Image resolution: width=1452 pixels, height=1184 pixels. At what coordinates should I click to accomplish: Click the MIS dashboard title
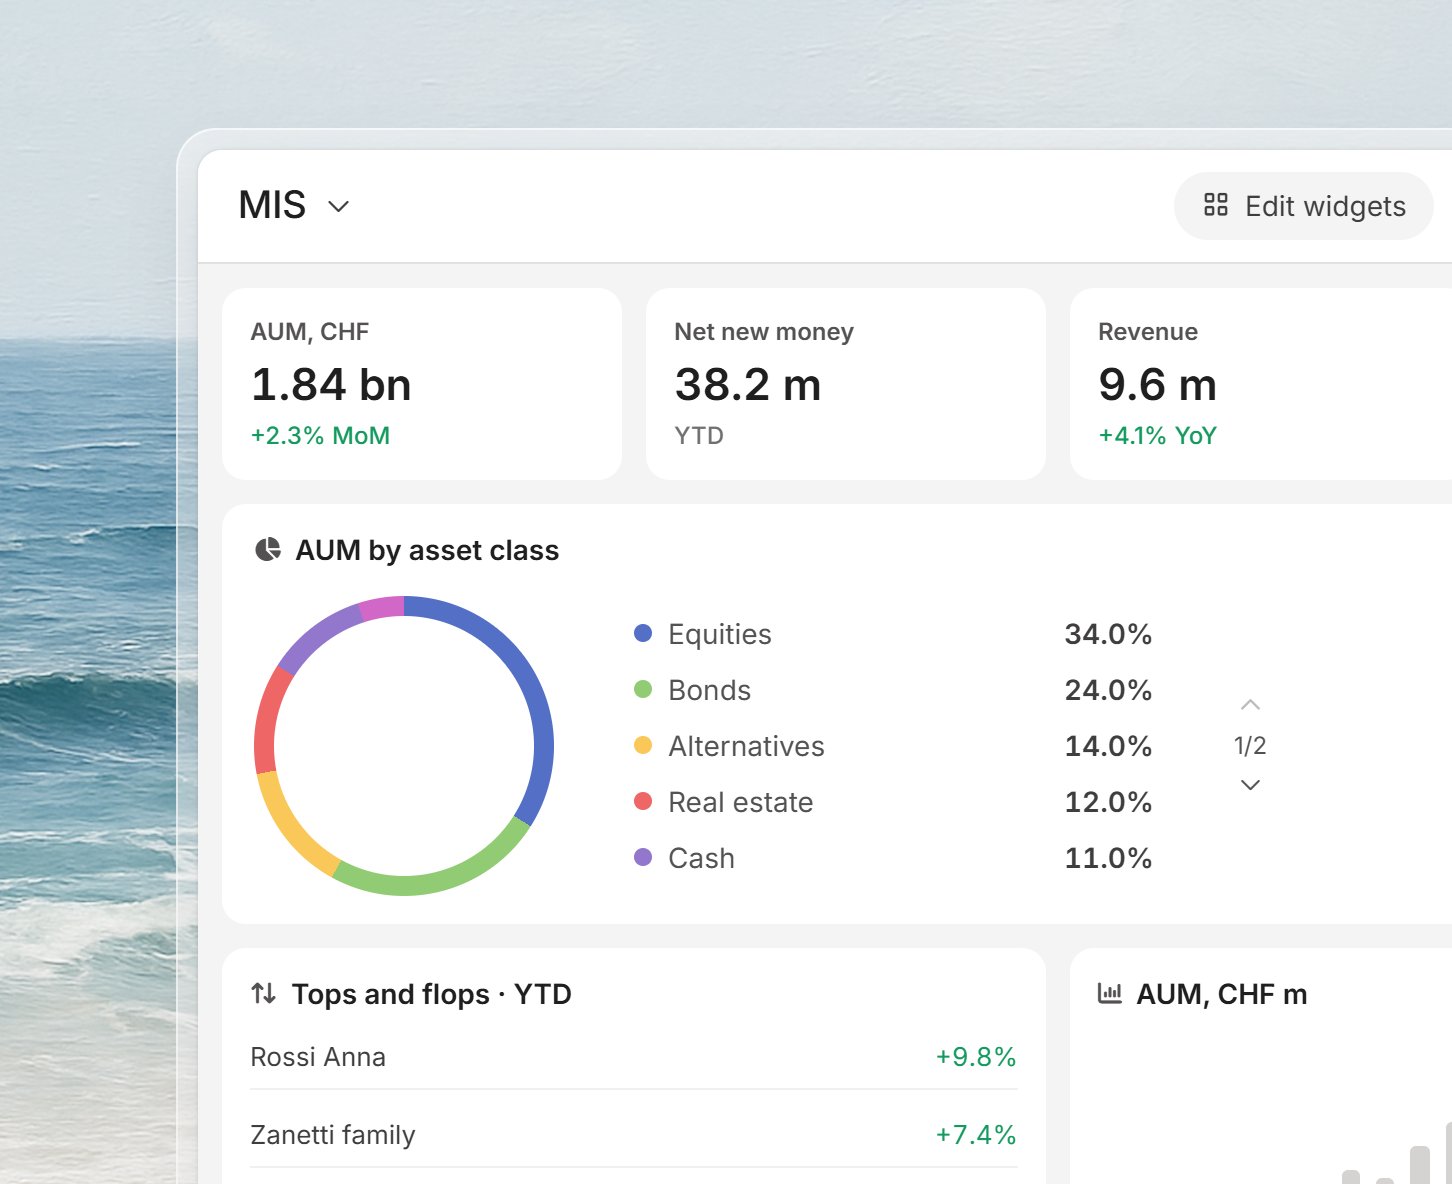[272, 206]
